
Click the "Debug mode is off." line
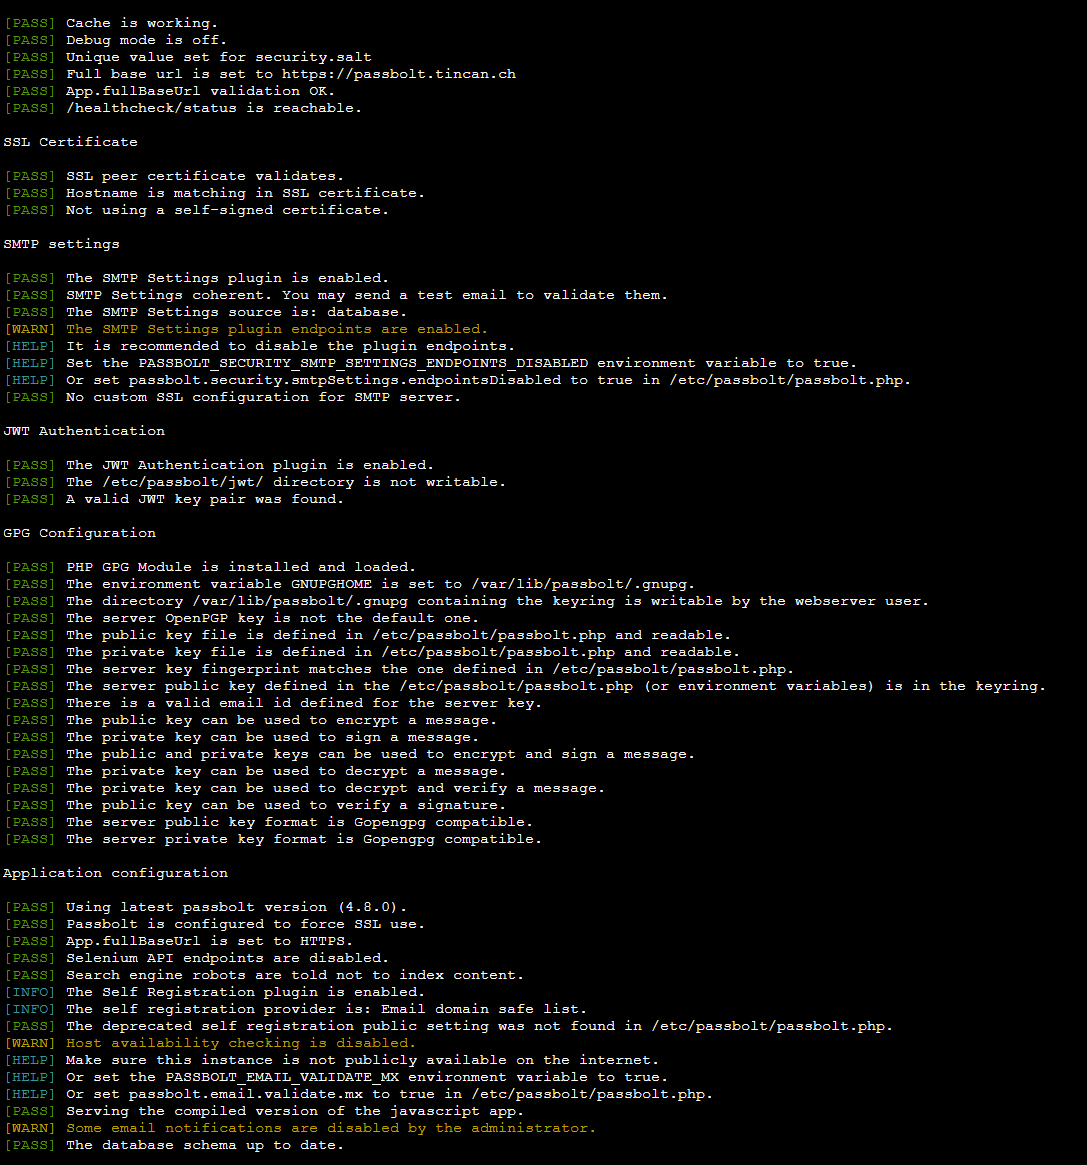pyautogui.click(x=146, y=40)
